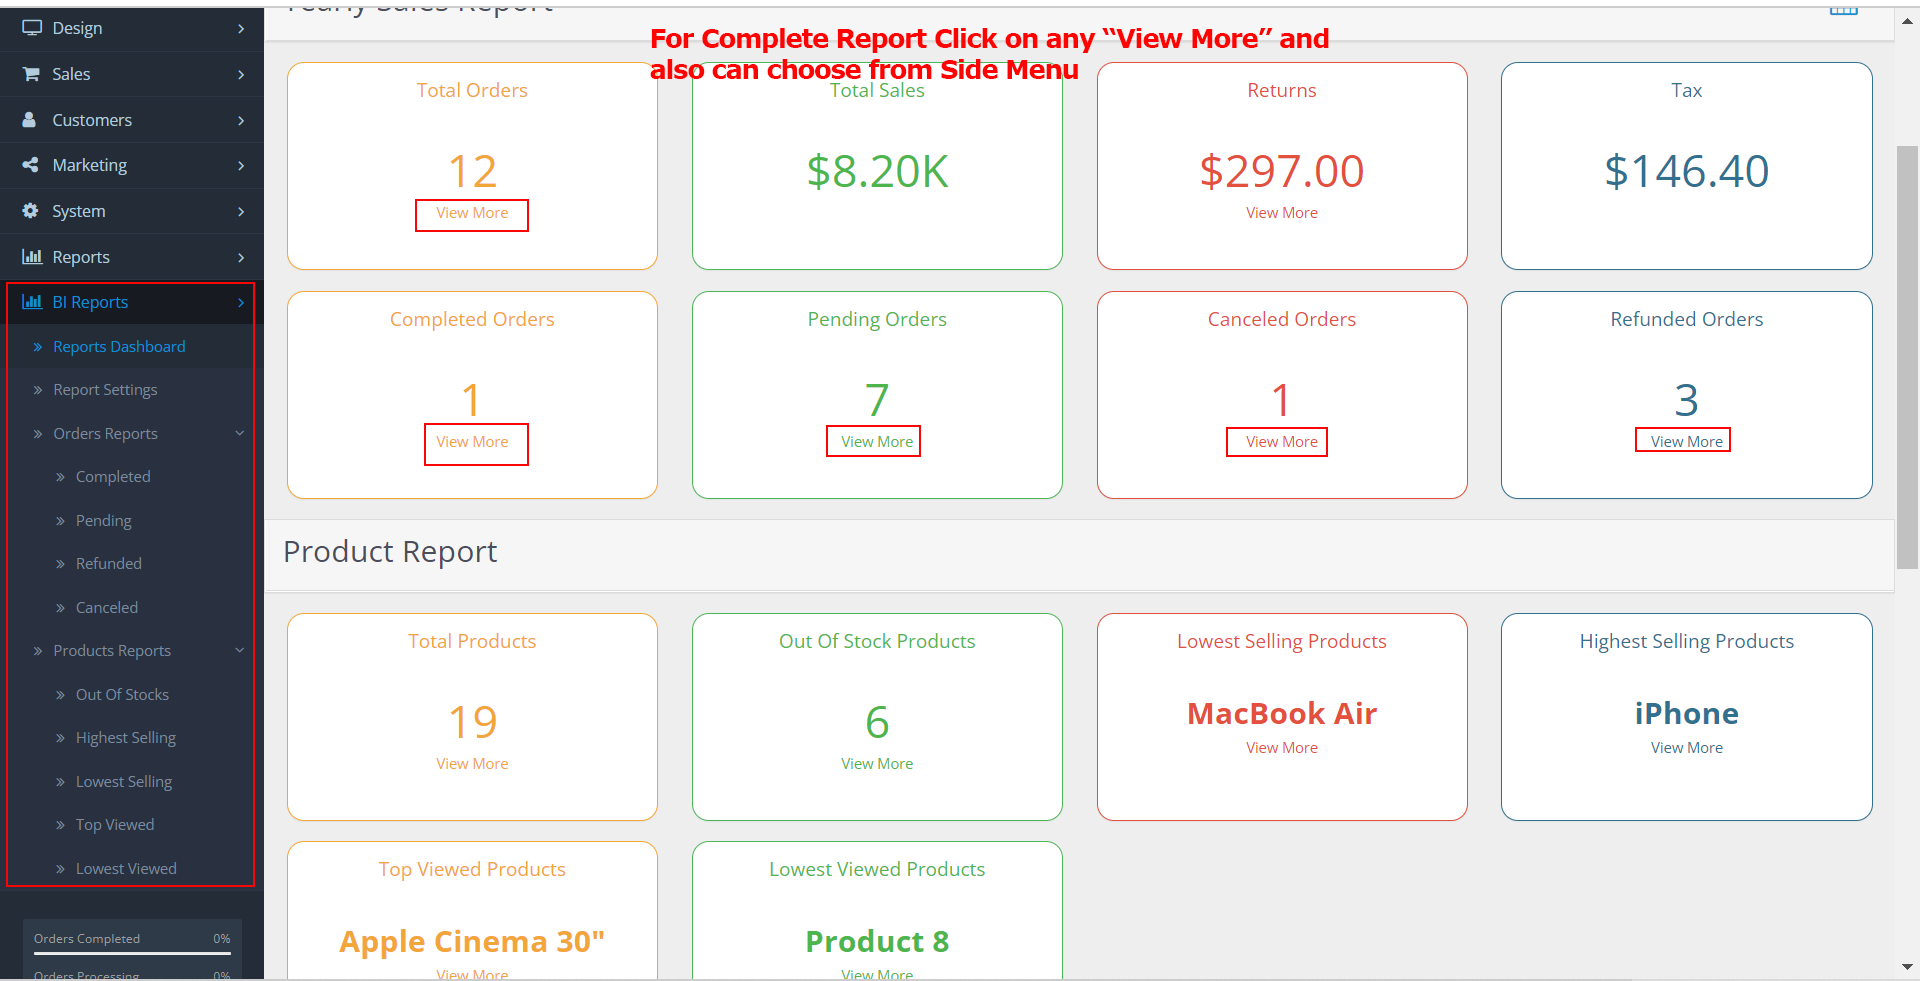Open the Customers menu item
1920x981 pixels.
pos(132,120)
